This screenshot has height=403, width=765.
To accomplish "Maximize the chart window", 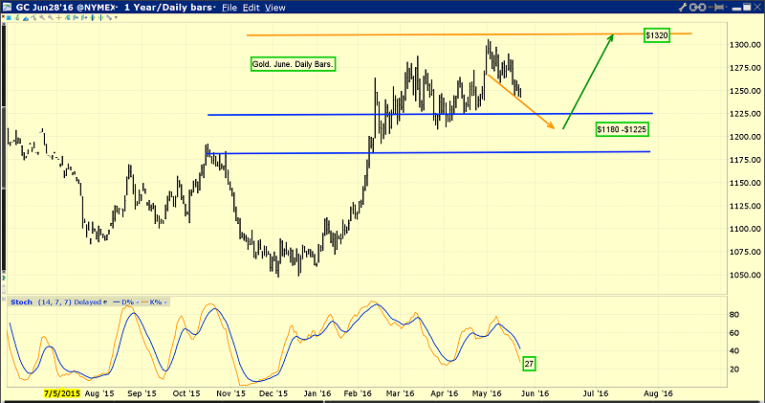I will 744,6.
